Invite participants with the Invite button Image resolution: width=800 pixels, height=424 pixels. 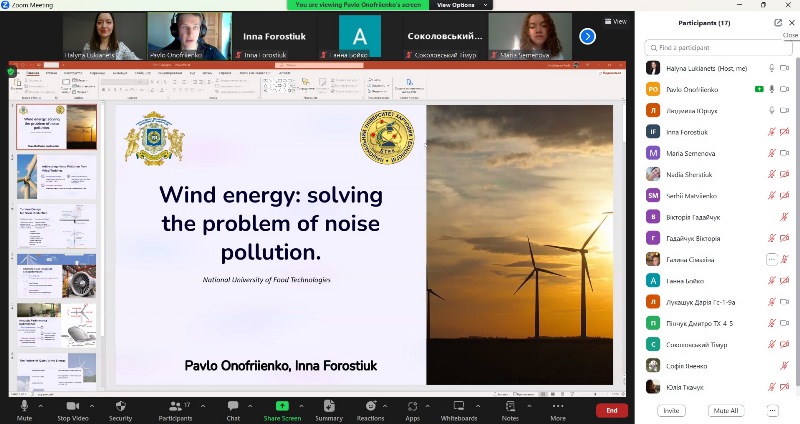(x=671, y=410)
